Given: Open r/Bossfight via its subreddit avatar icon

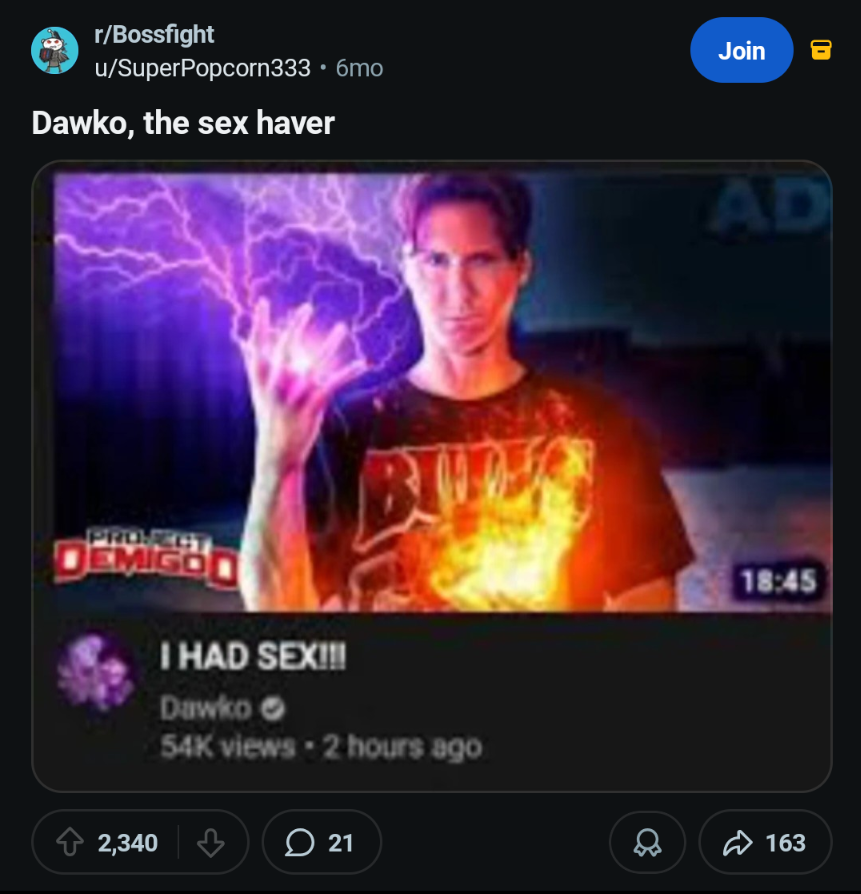Looking at the screenshot, I should (x=52, y=49).
